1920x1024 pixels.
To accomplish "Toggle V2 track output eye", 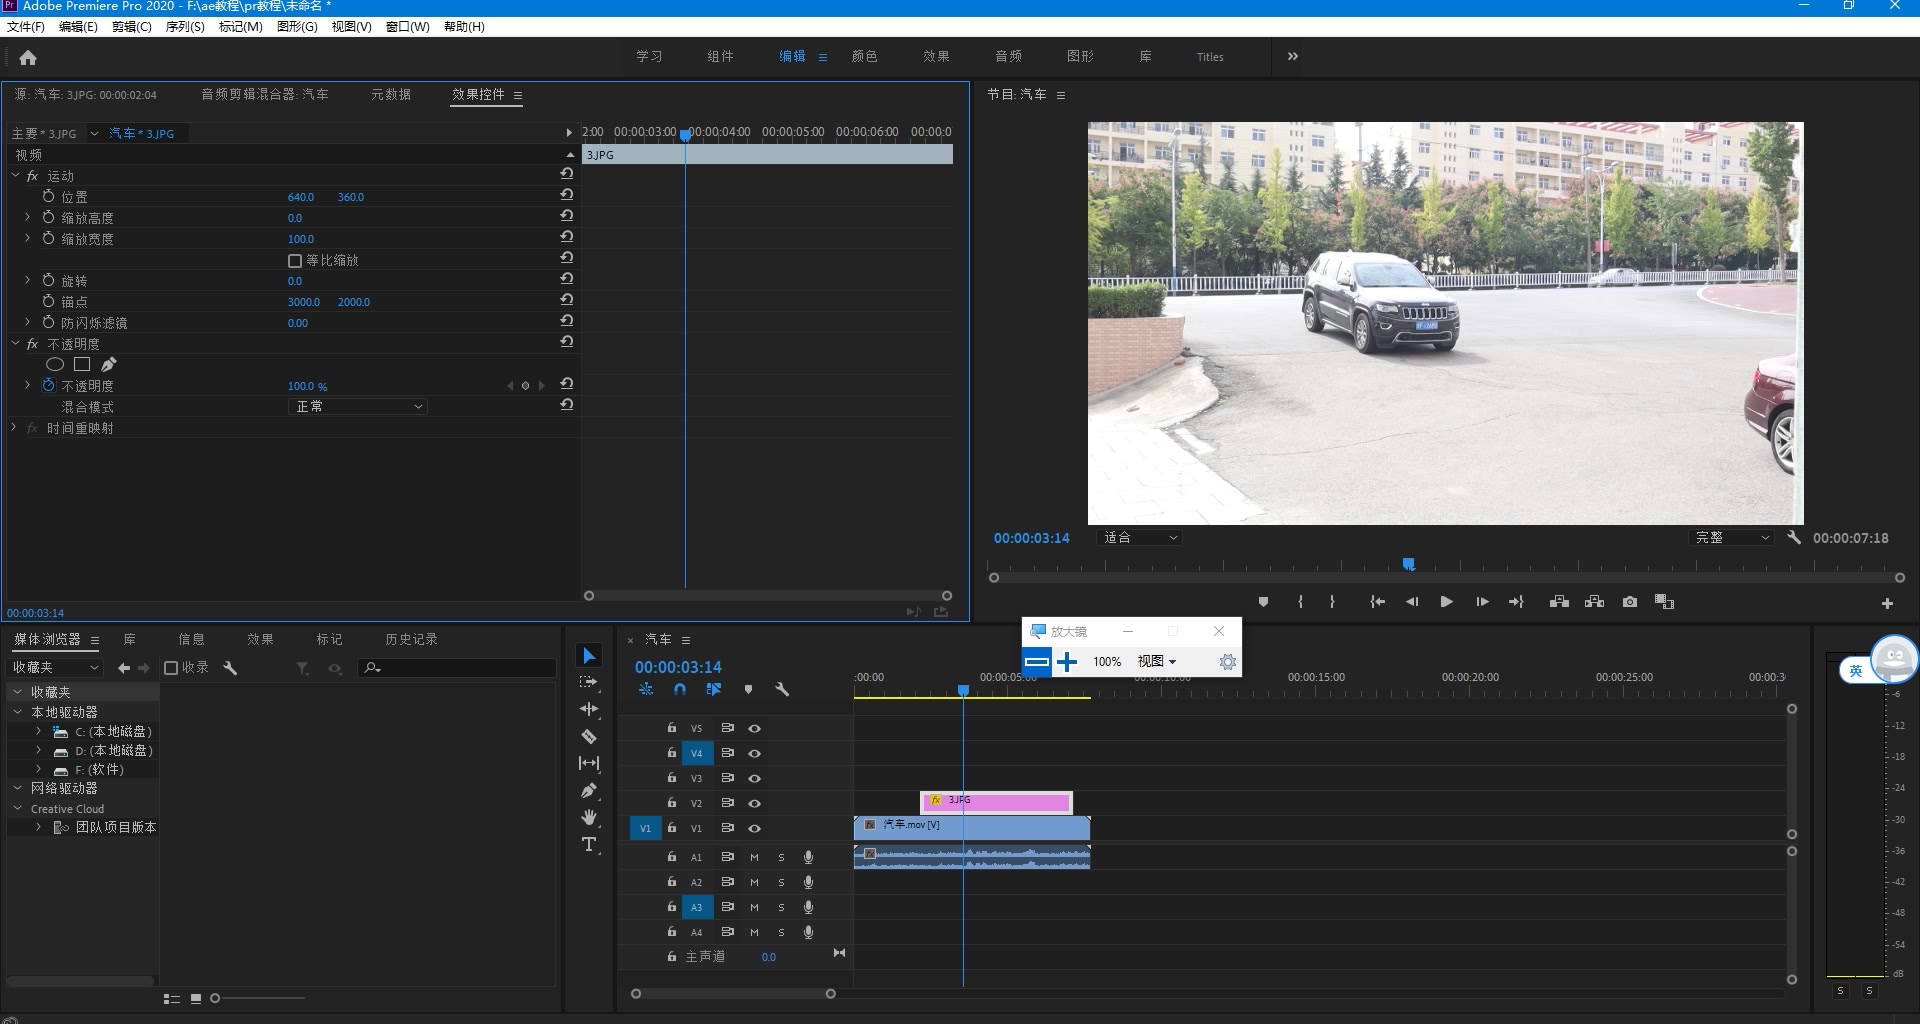I will coord(755,803).
